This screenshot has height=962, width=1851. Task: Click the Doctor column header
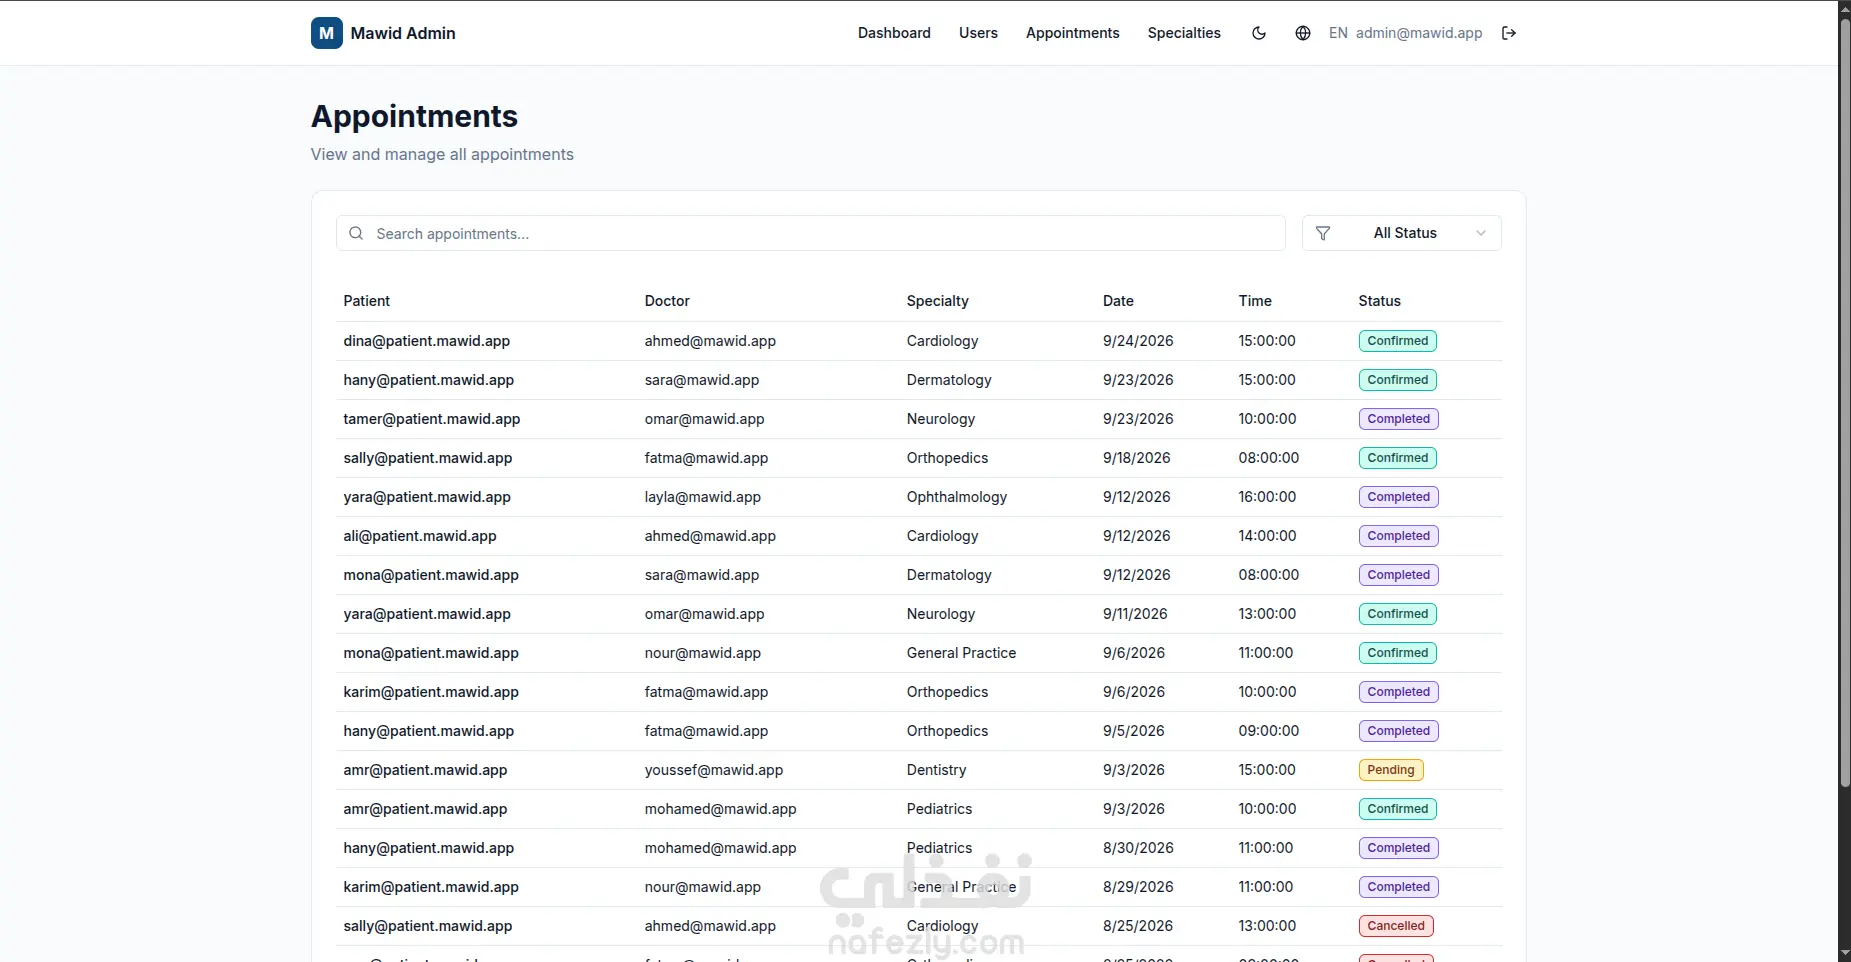click(x=667, y=301)
